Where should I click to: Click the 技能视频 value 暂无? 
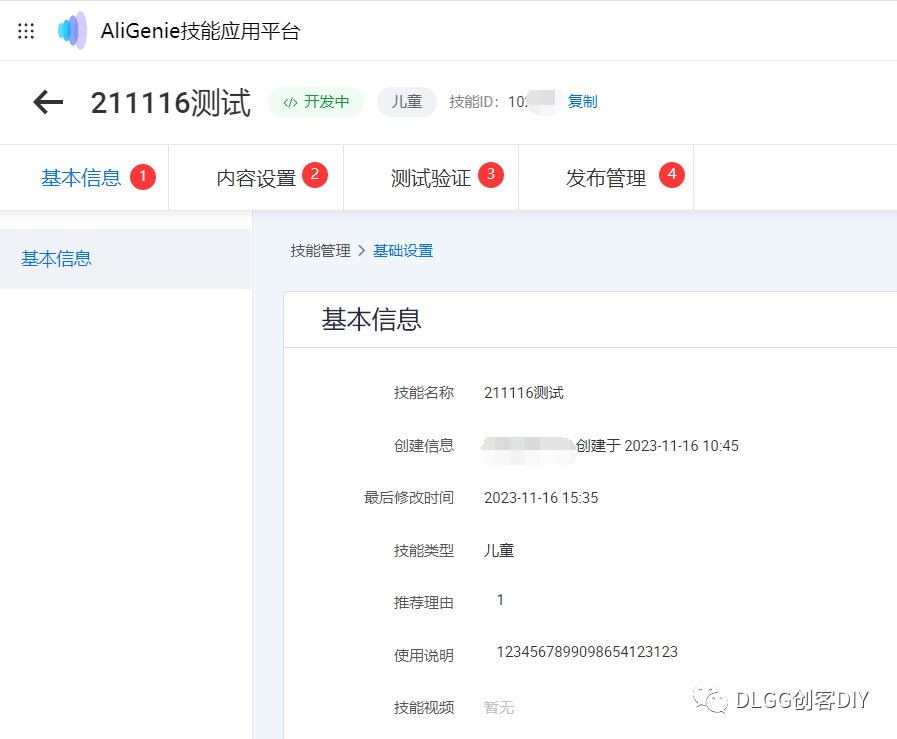[x=499, y=708]
